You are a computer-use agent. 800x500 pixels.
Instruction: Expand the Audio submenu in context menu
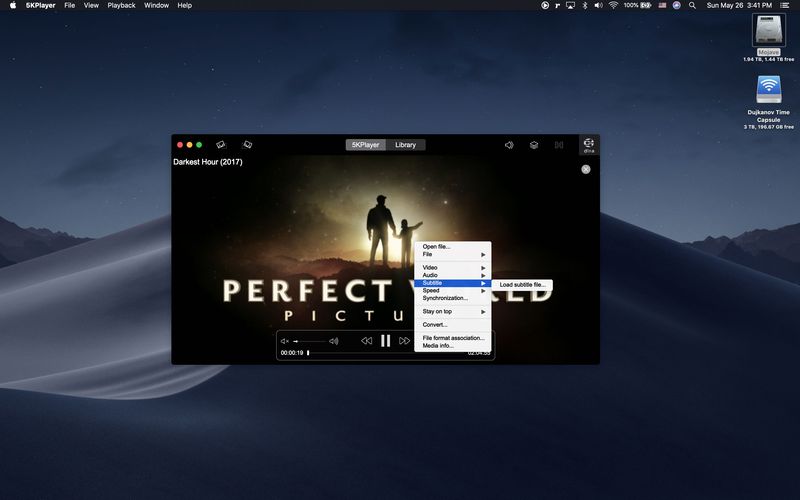(453, 275)
